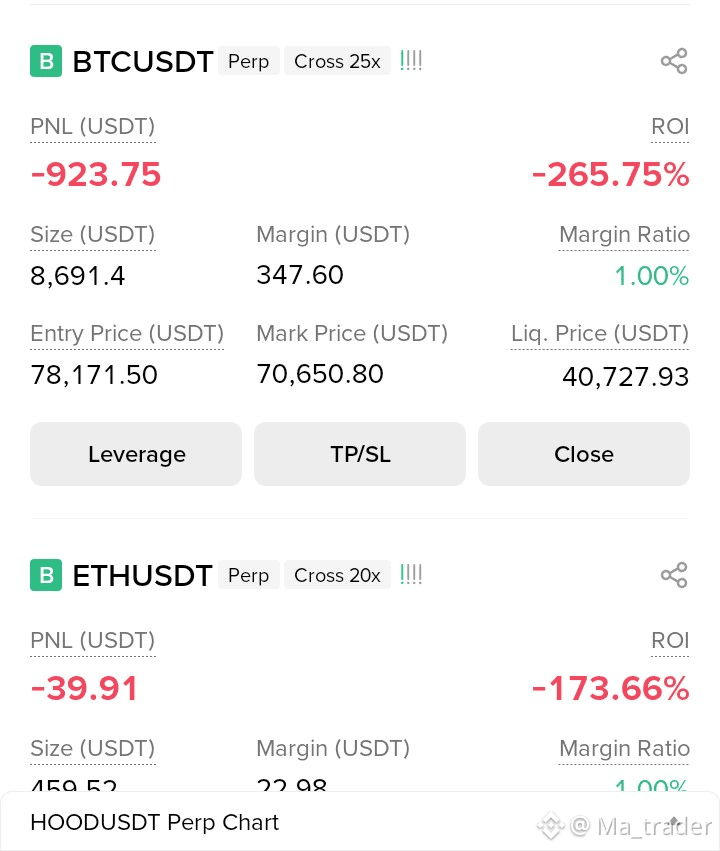Show info for BTCUSDT PNL (USDT) label
The height and width of the screenshot is (851, 720).
(x=93, y=127)
